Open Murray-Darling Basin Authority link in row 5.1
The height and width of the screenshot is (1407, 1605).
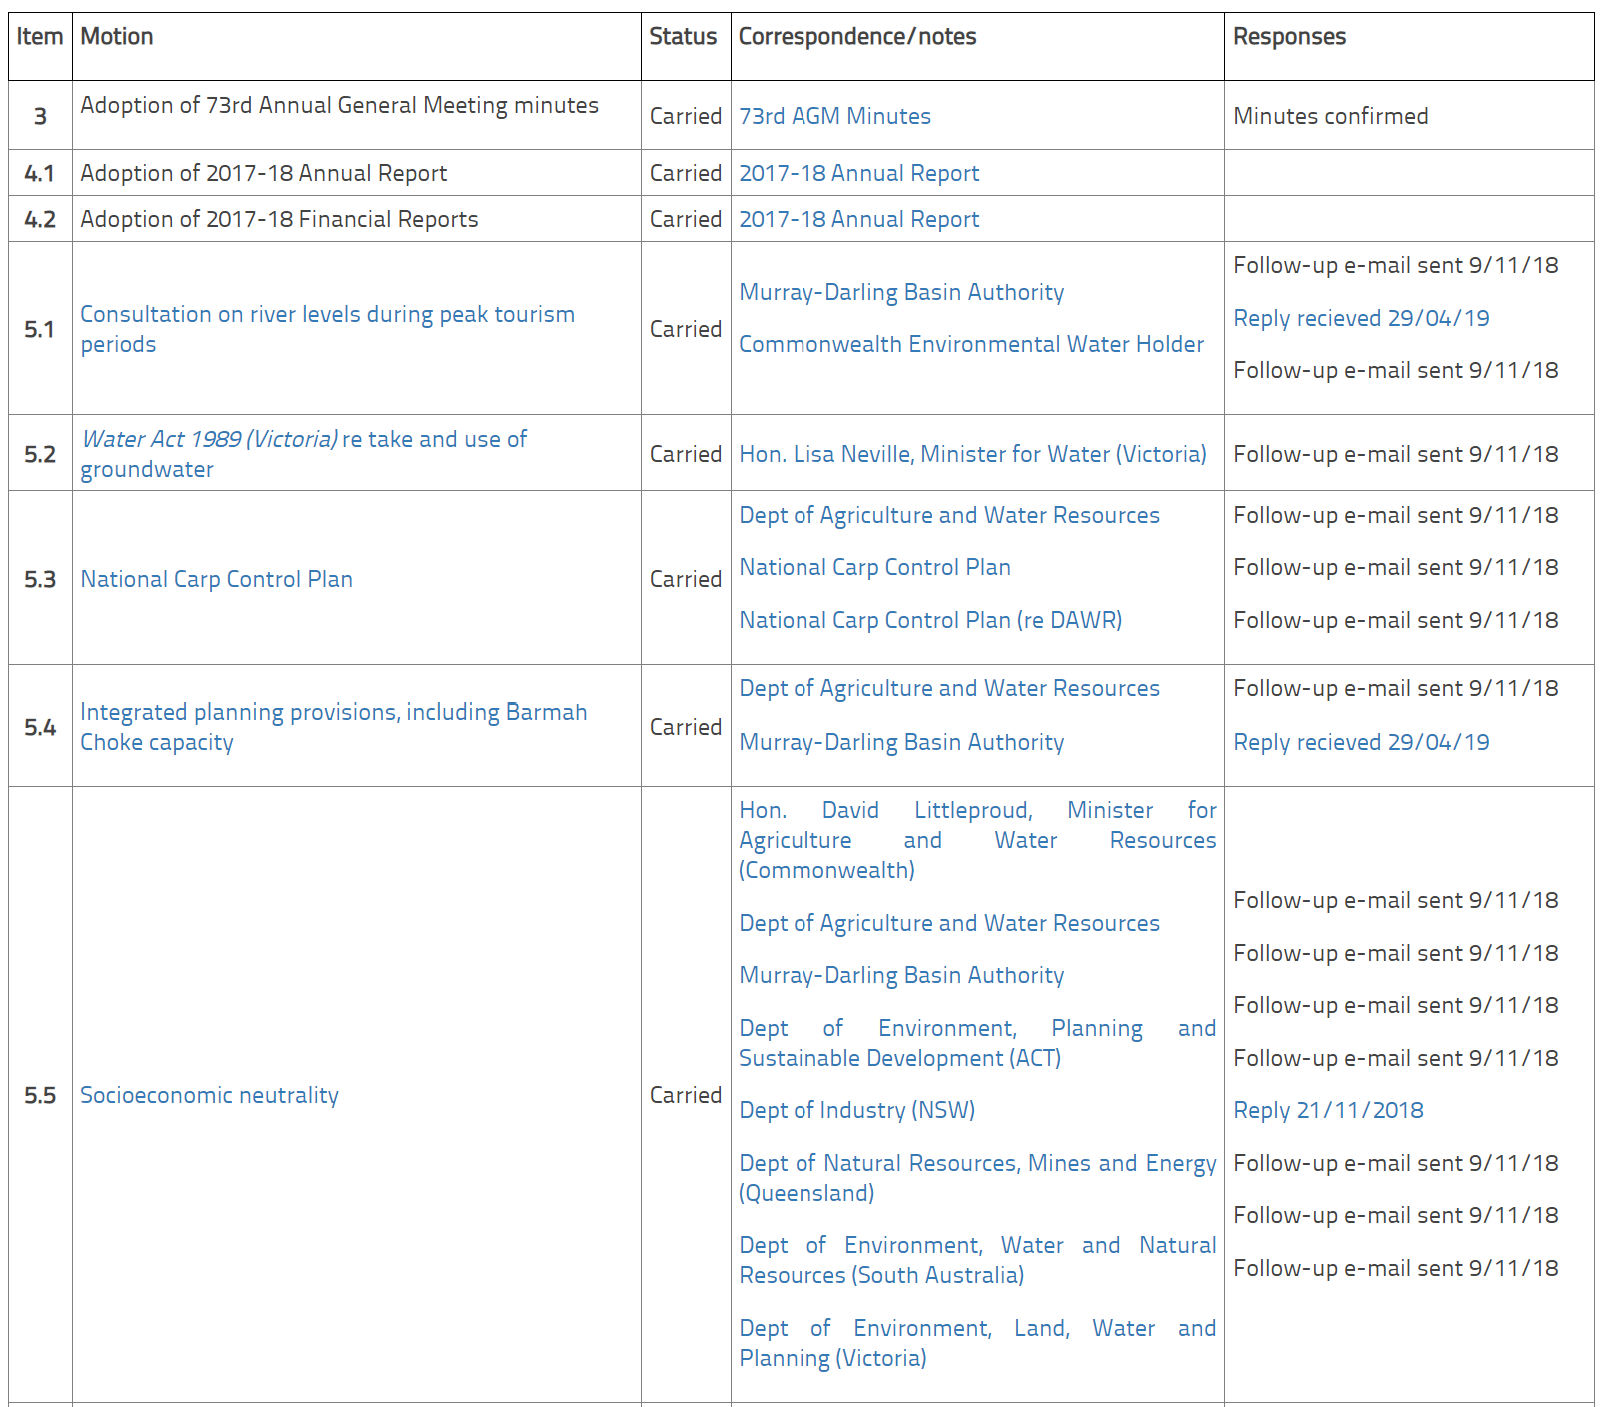coord(901,292)
